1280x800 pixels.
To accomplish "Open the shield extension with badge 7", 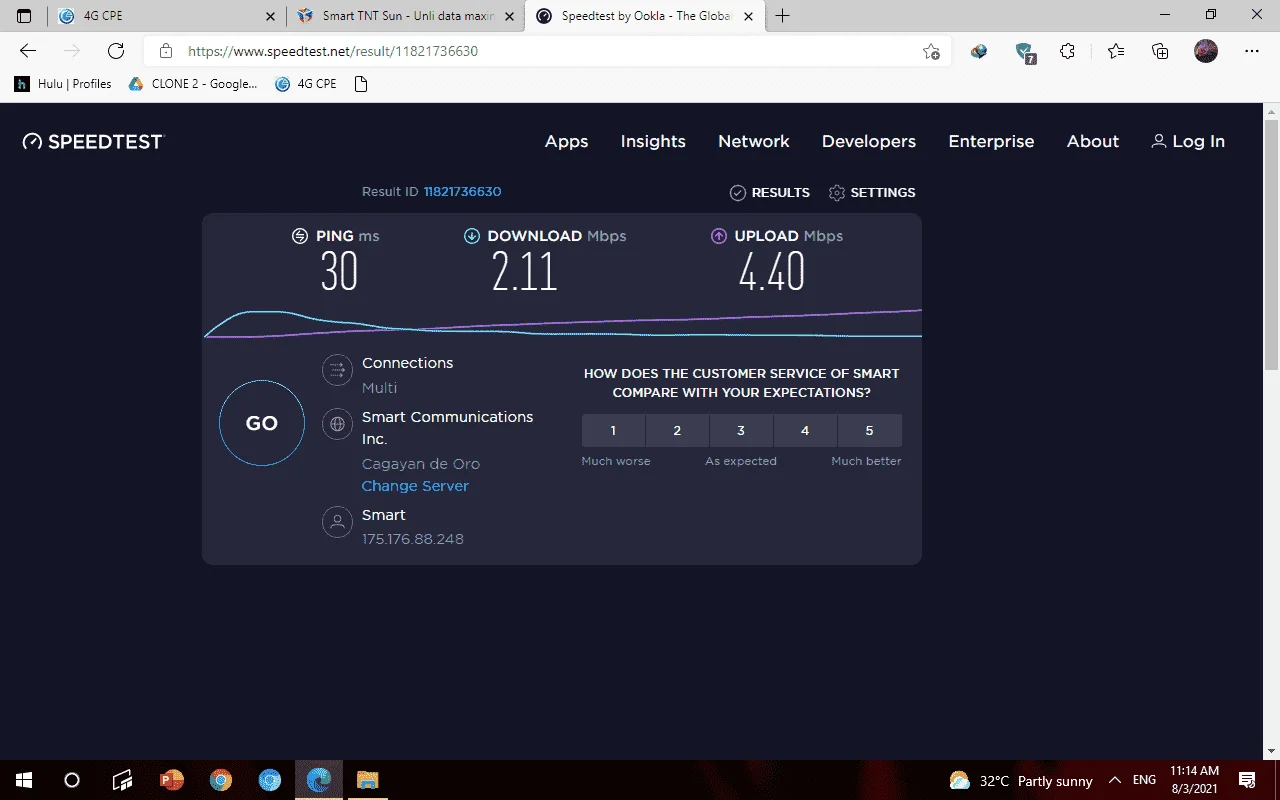I will click(x=1024, y=52).
